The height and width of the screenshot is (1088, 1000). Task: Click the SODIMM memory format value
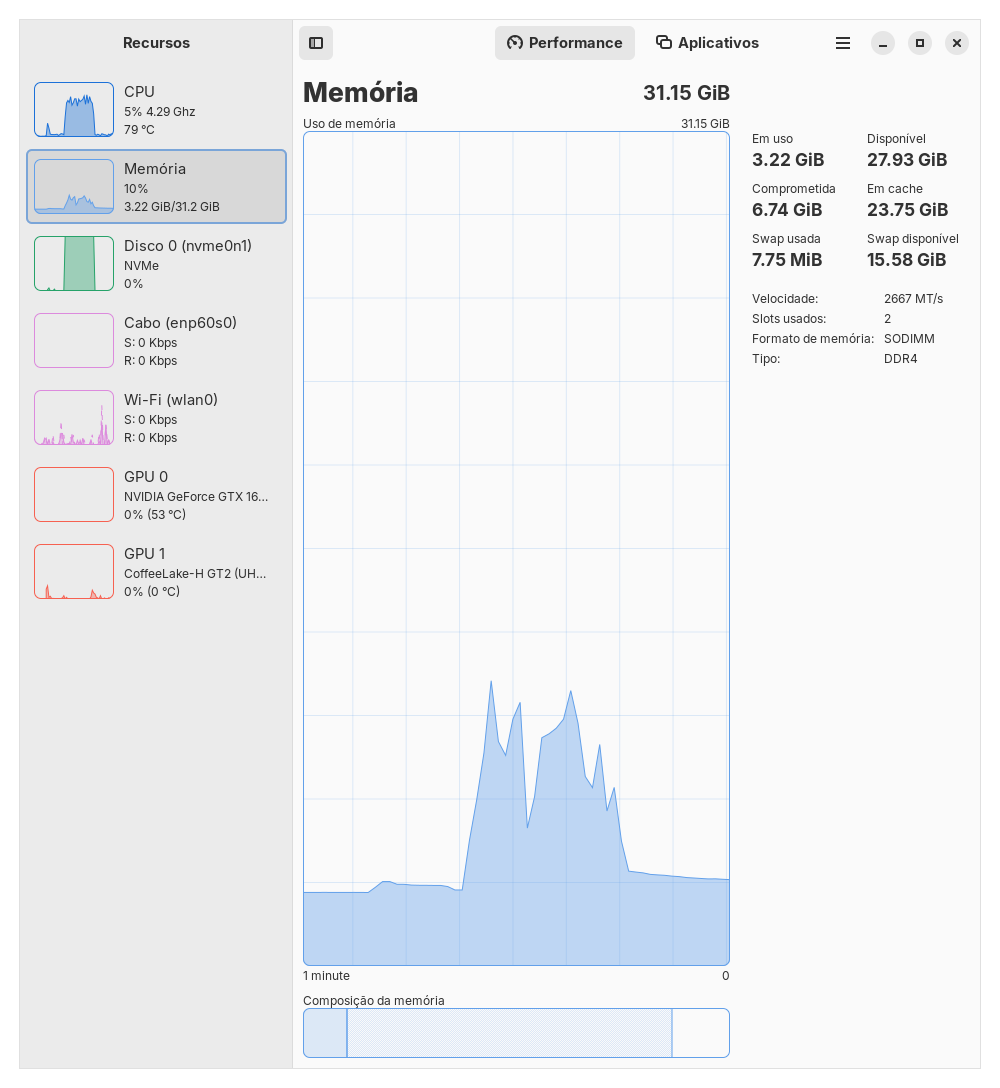tap(909, 339)
